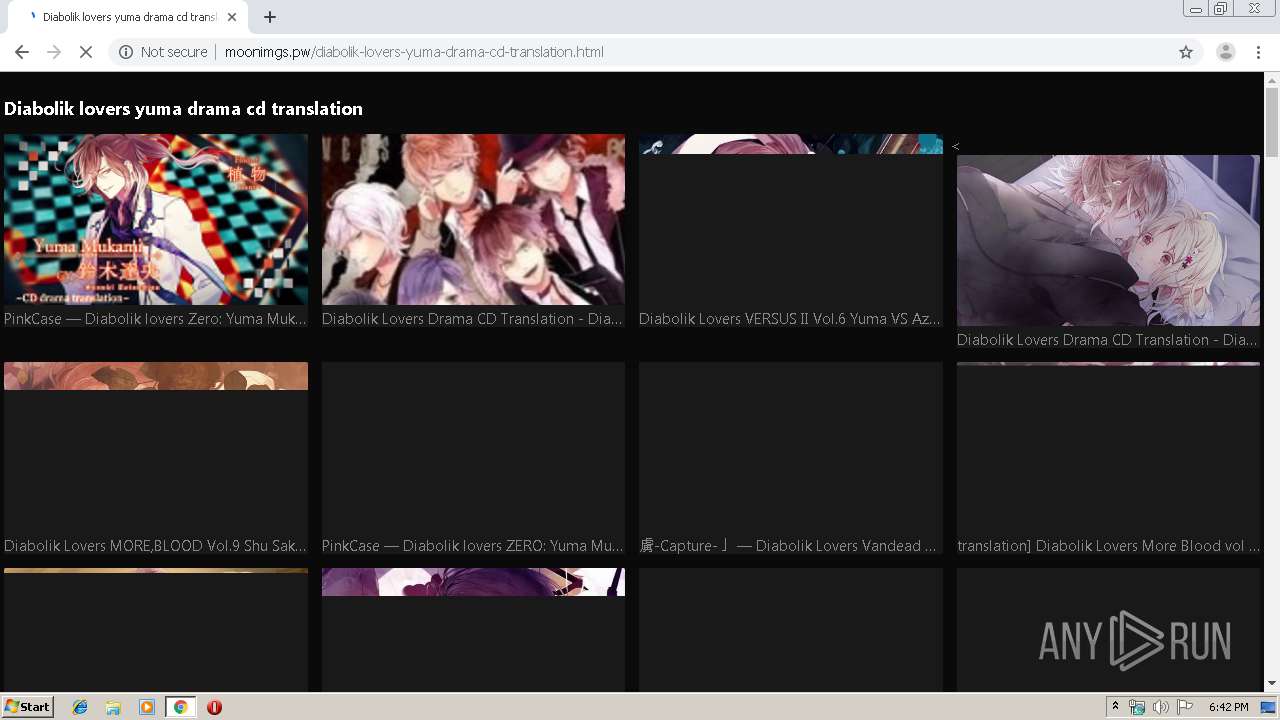Open PinkCase Diabolik lovers ZERO: Yuma Mu caption
The height and width of the screenshot is (720, 1280).
point(473,546)
